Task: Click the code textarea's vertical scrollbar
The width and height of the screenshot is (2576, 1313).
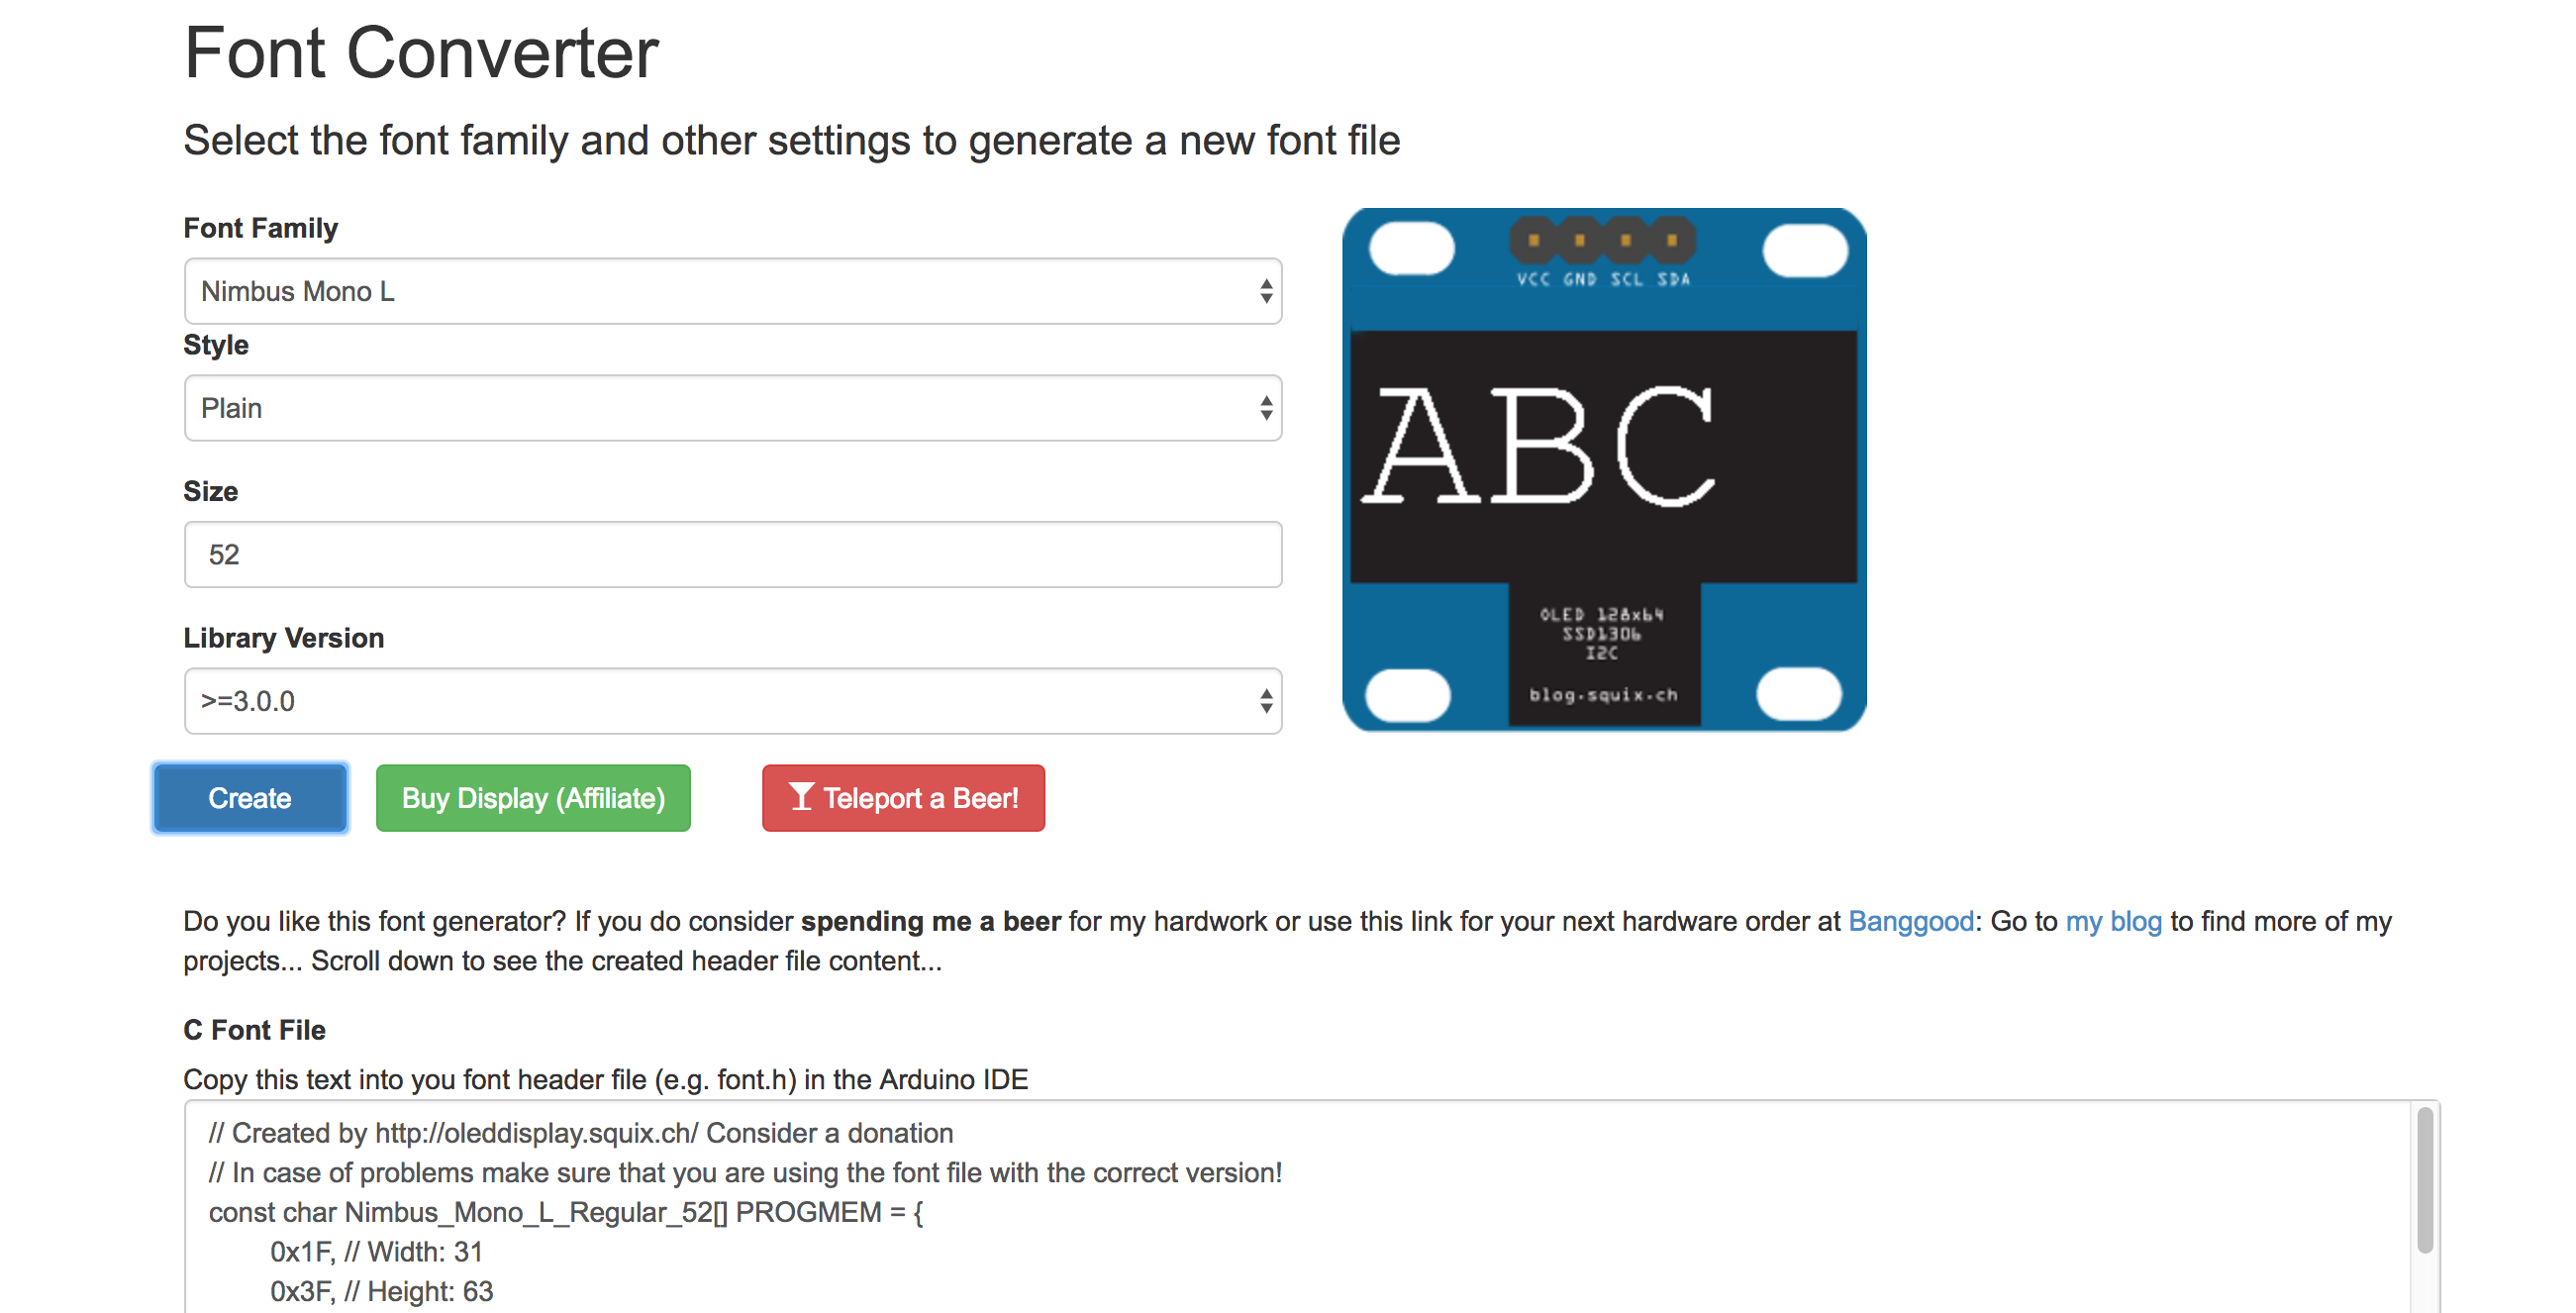Action: click(2424, 1180)
